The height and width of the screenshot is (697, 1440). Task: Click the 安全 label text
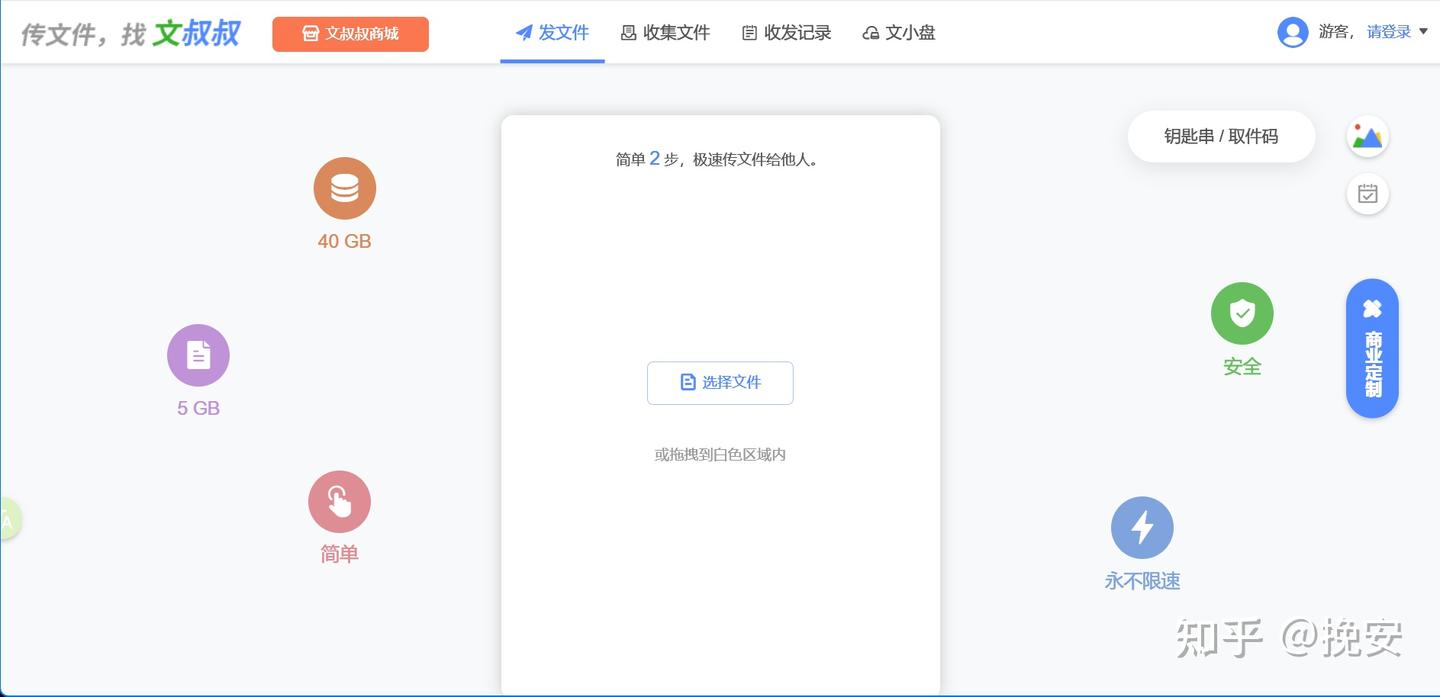pos(1242,367)
